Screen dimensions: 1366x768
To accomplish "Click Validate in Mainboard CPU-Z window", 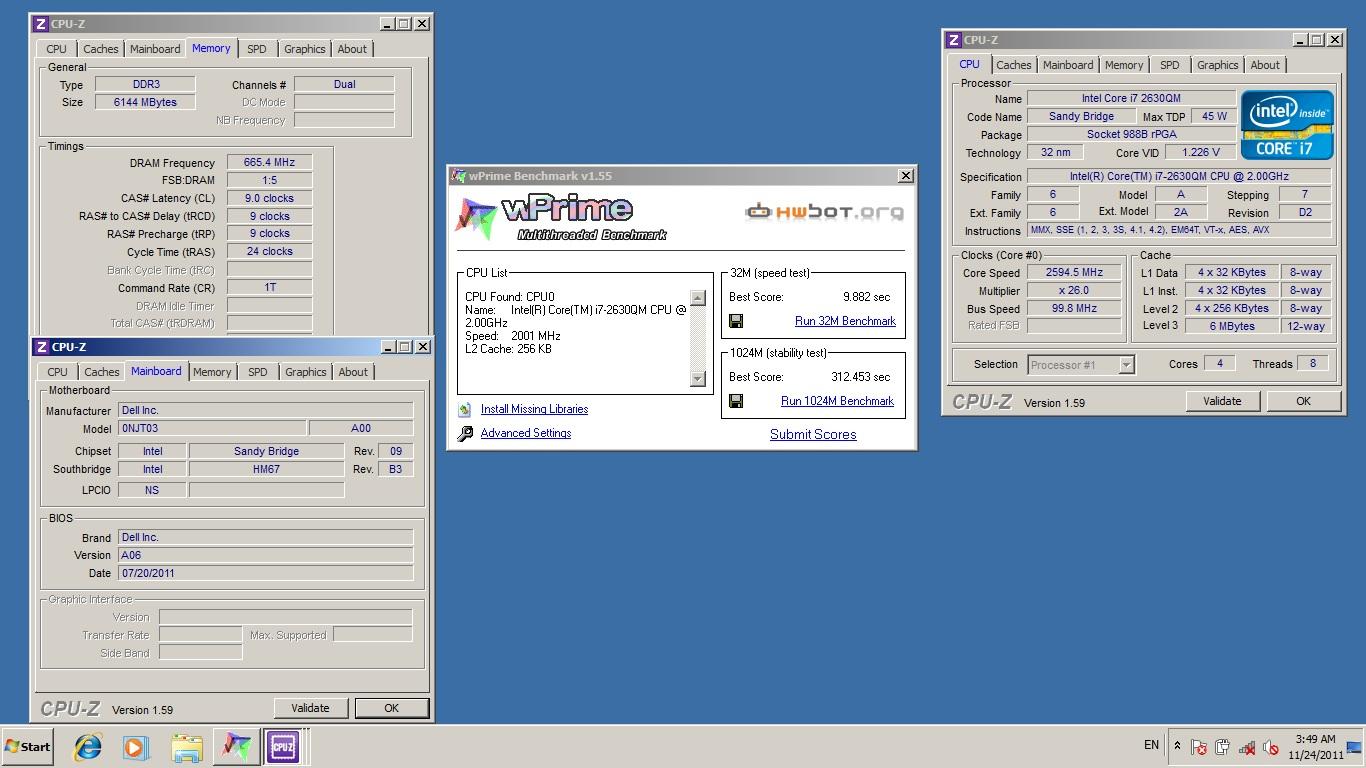I will [x=310, y=708].
